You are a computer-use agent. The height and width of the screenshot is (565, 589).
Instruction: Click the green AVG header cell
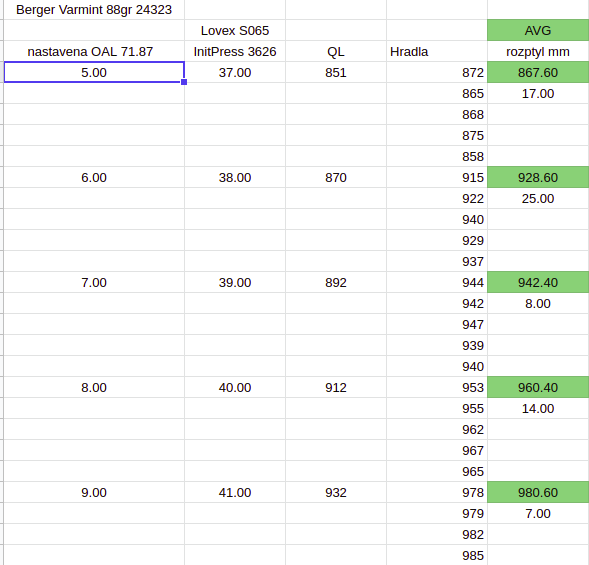(x=538, y=30)
